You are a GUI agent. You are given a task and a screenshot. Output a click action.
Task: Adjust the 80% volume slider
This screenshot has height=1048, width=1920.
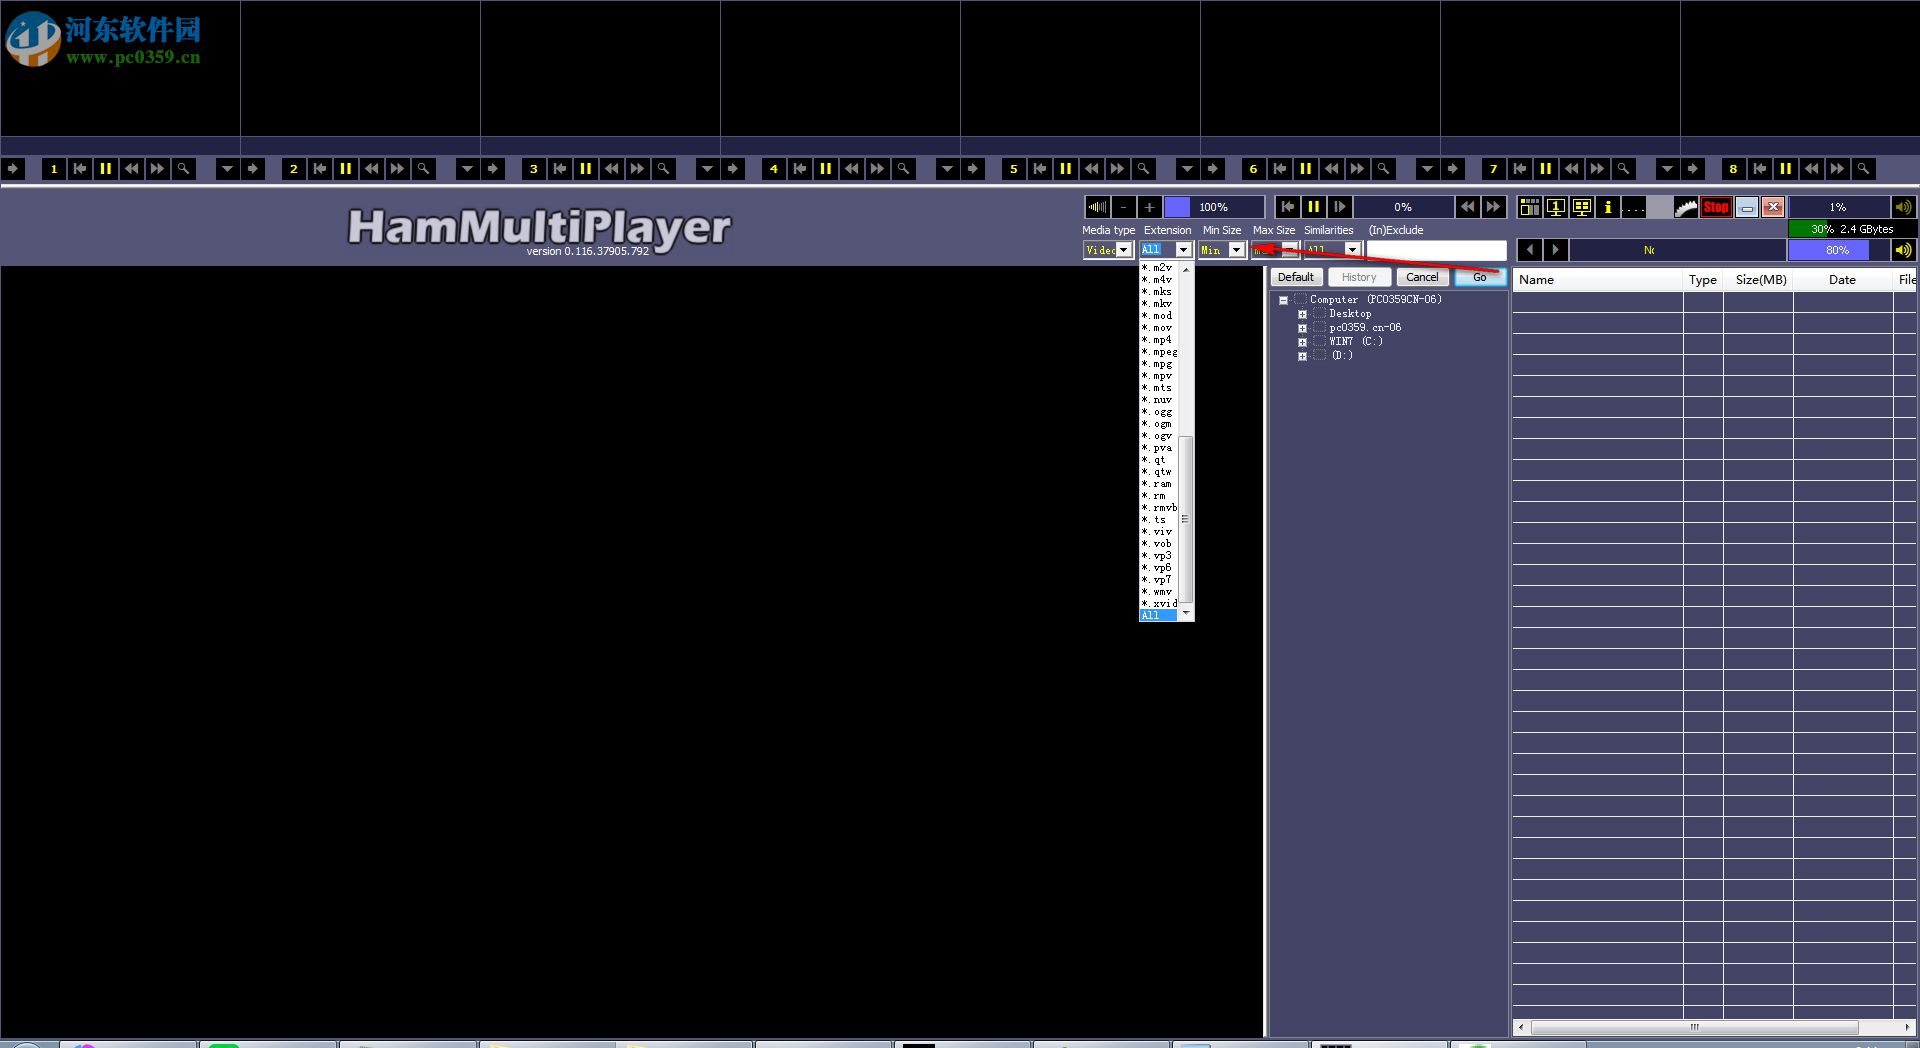click(1838, 250)
